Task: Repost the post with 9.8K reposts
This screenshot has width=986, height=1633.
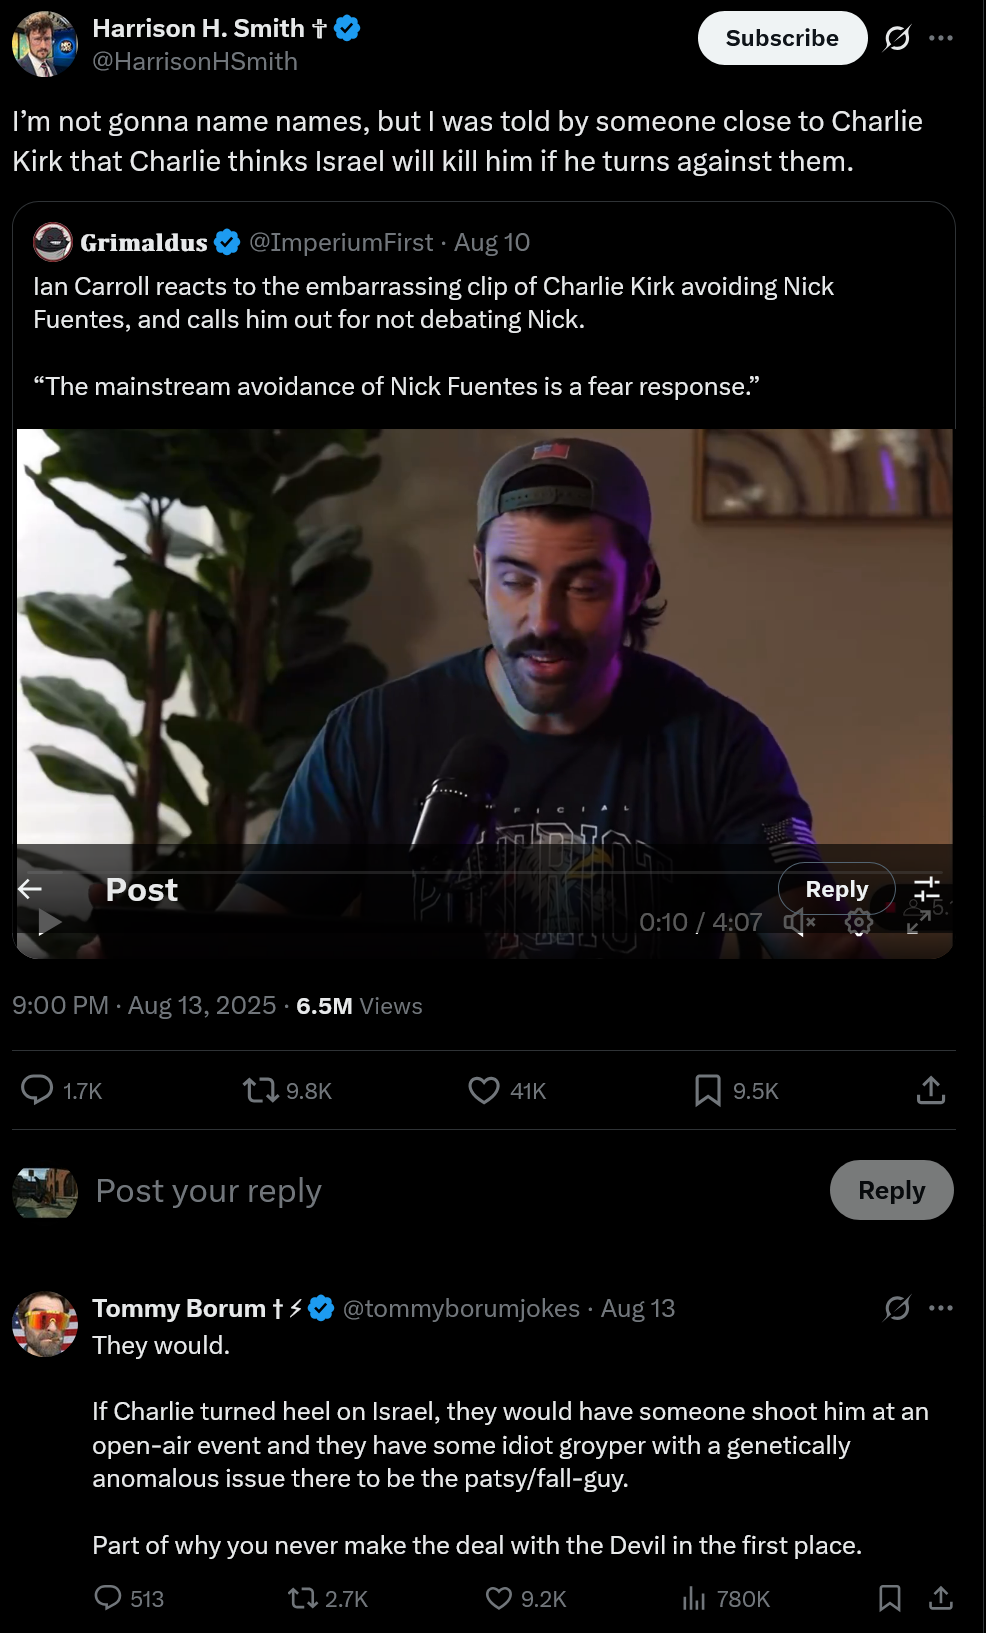Action: 261,1090
